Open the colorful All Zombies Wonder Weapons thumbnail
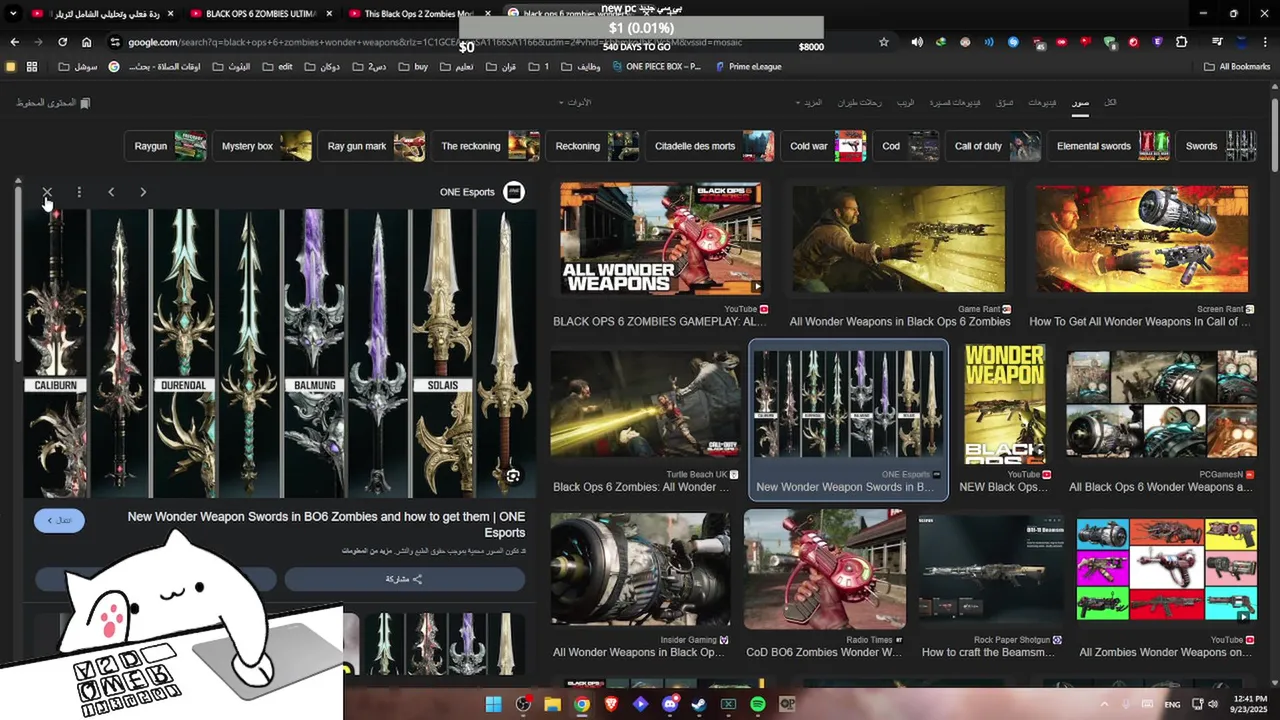Viewport: 1280px width, 720px height. click(1167, 569)
